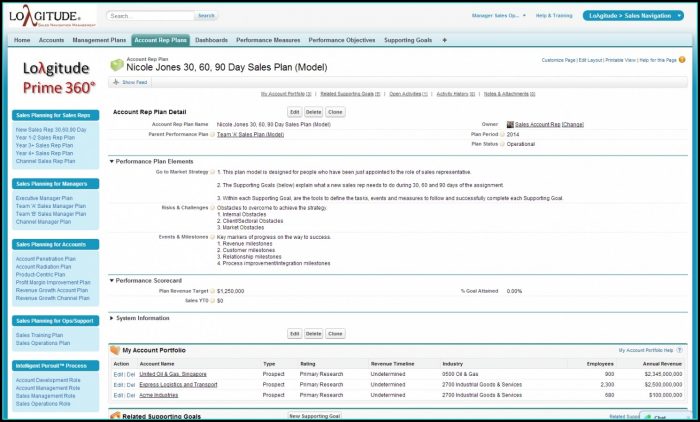The width and height of the screenshot is (700, 422).
Task: Open the Account Development Role sidebar link
Action: coord(48,380)
